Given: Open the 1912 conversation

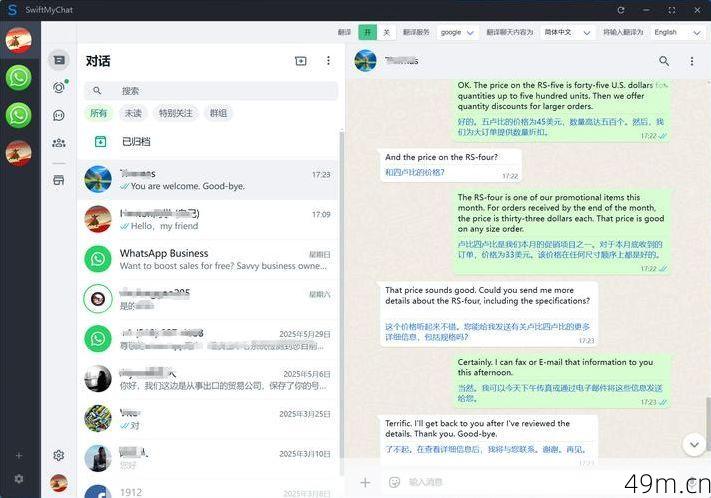Looking at the screenshot, I should pos(208,490).
